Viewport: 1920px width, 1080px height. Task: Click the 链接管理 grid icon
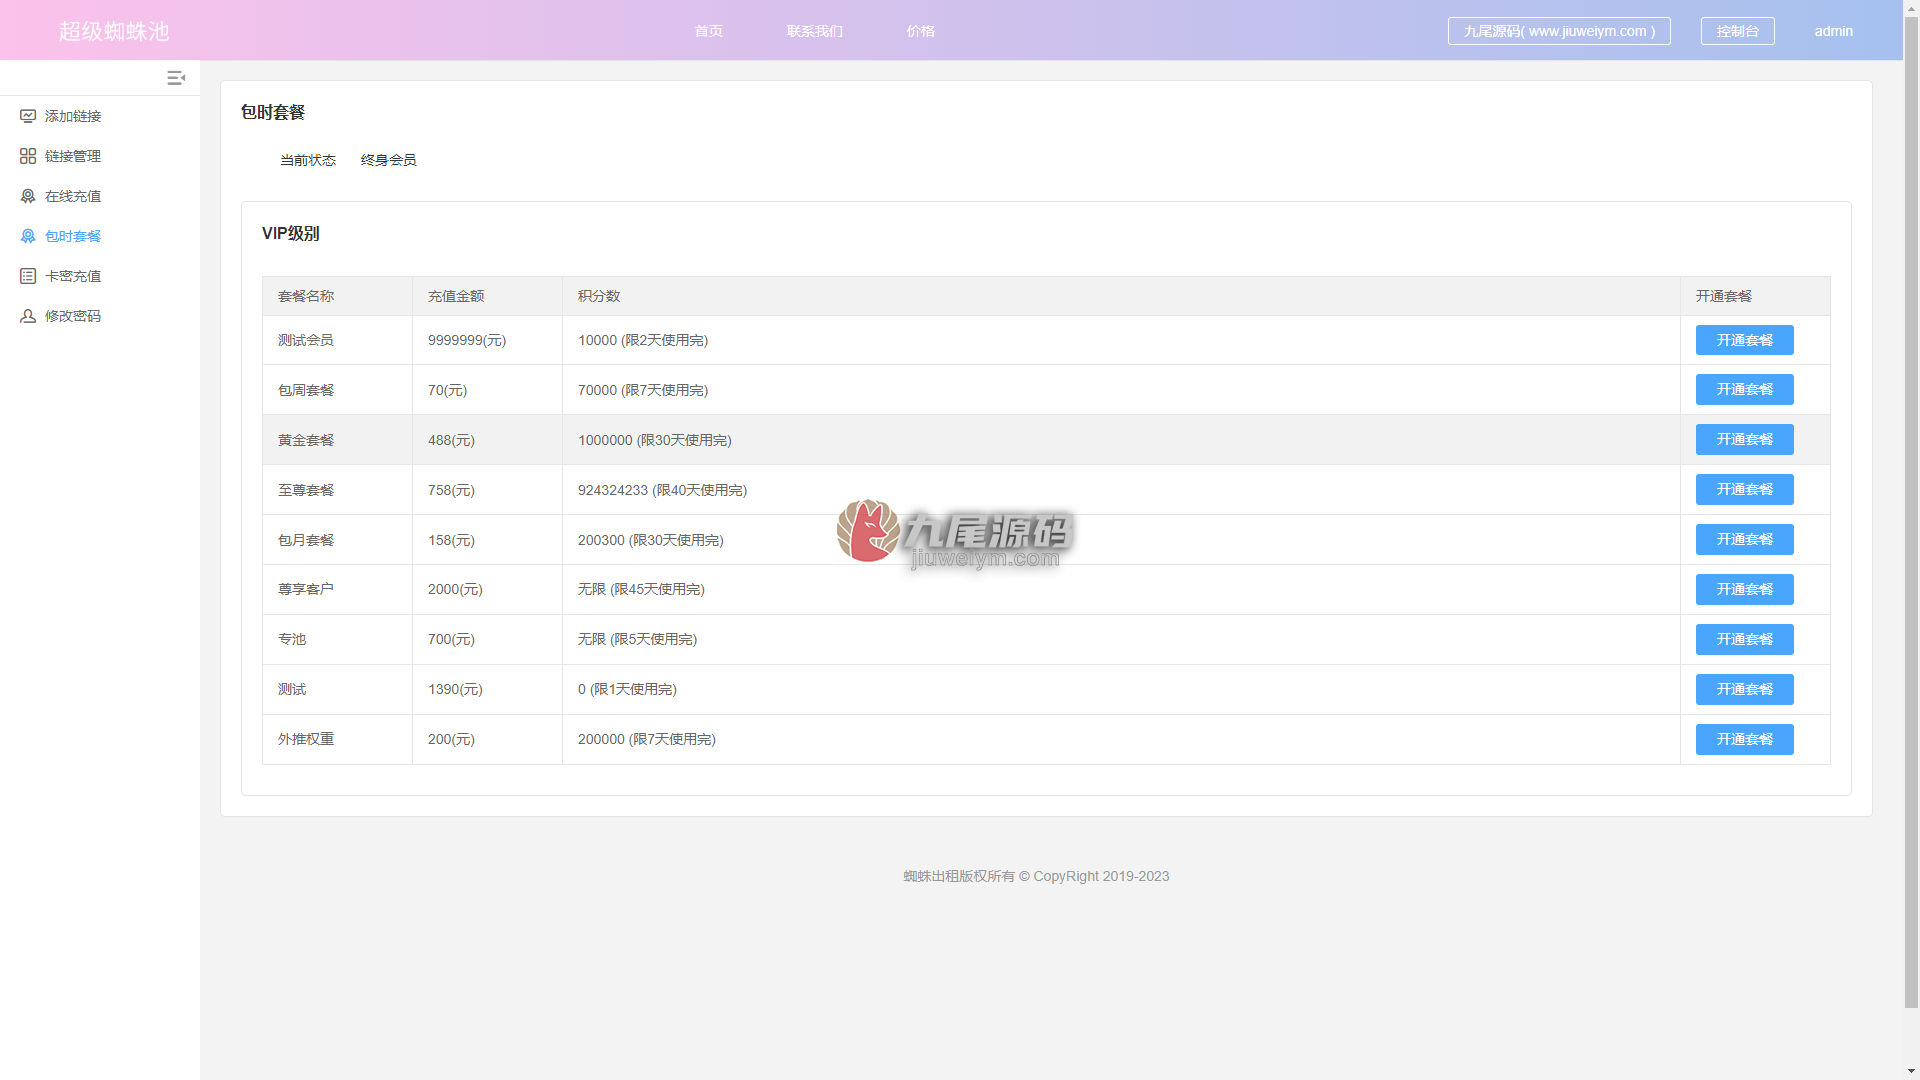[28, 156]
